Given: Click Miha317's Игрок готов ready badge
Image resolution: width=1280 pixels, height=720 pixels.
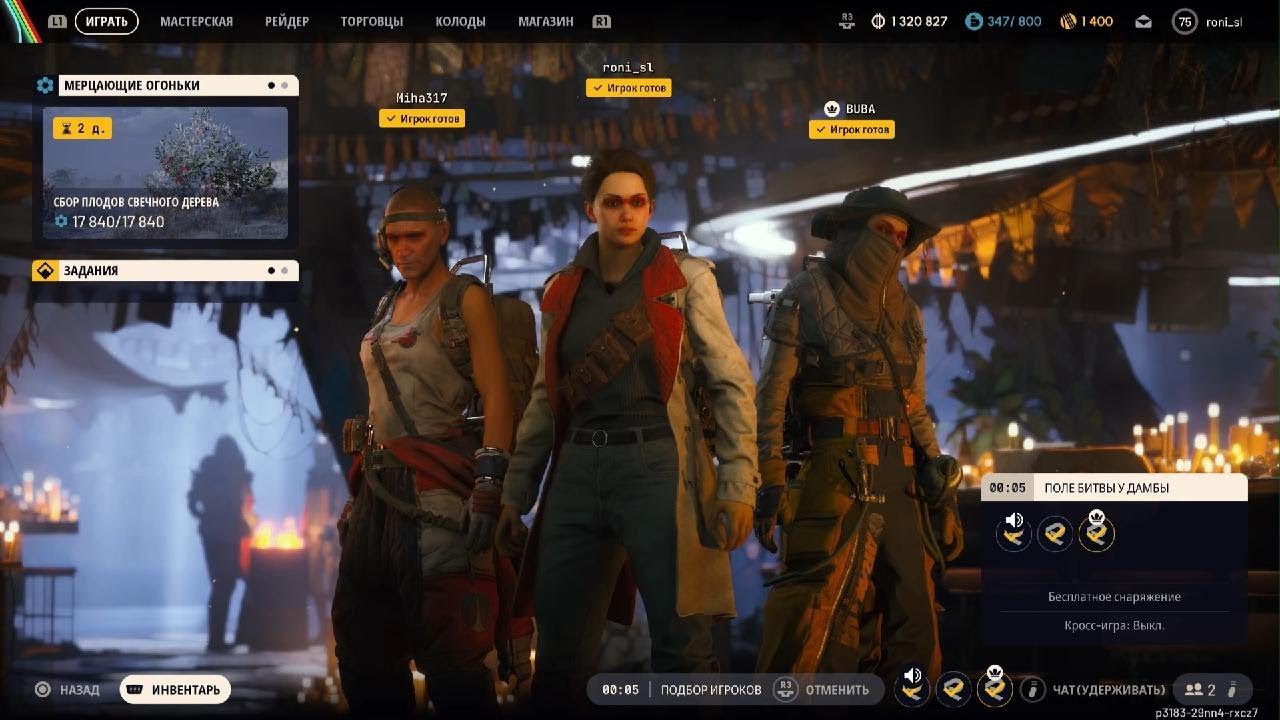Looking at the screenshot, I should [x=422, y=118].
